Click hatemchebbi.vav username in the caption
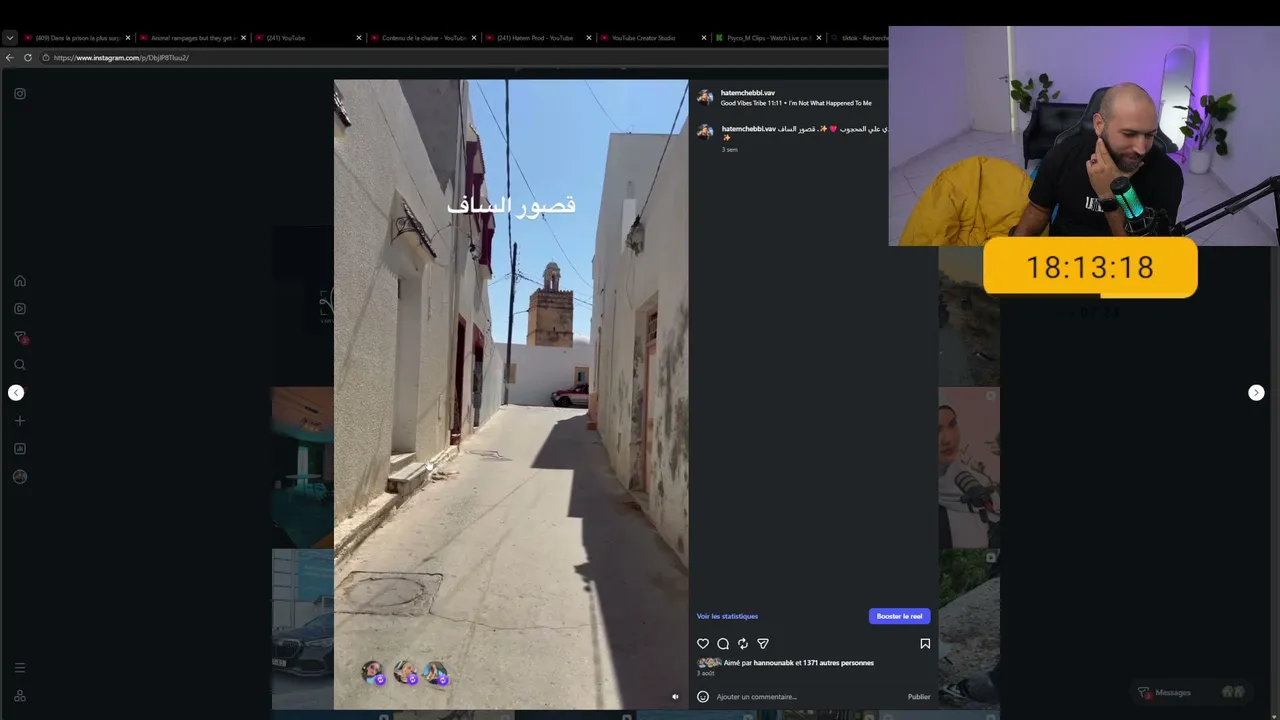Image resolution: width=1280 pixels, height=720 pixels. (749, 129)
